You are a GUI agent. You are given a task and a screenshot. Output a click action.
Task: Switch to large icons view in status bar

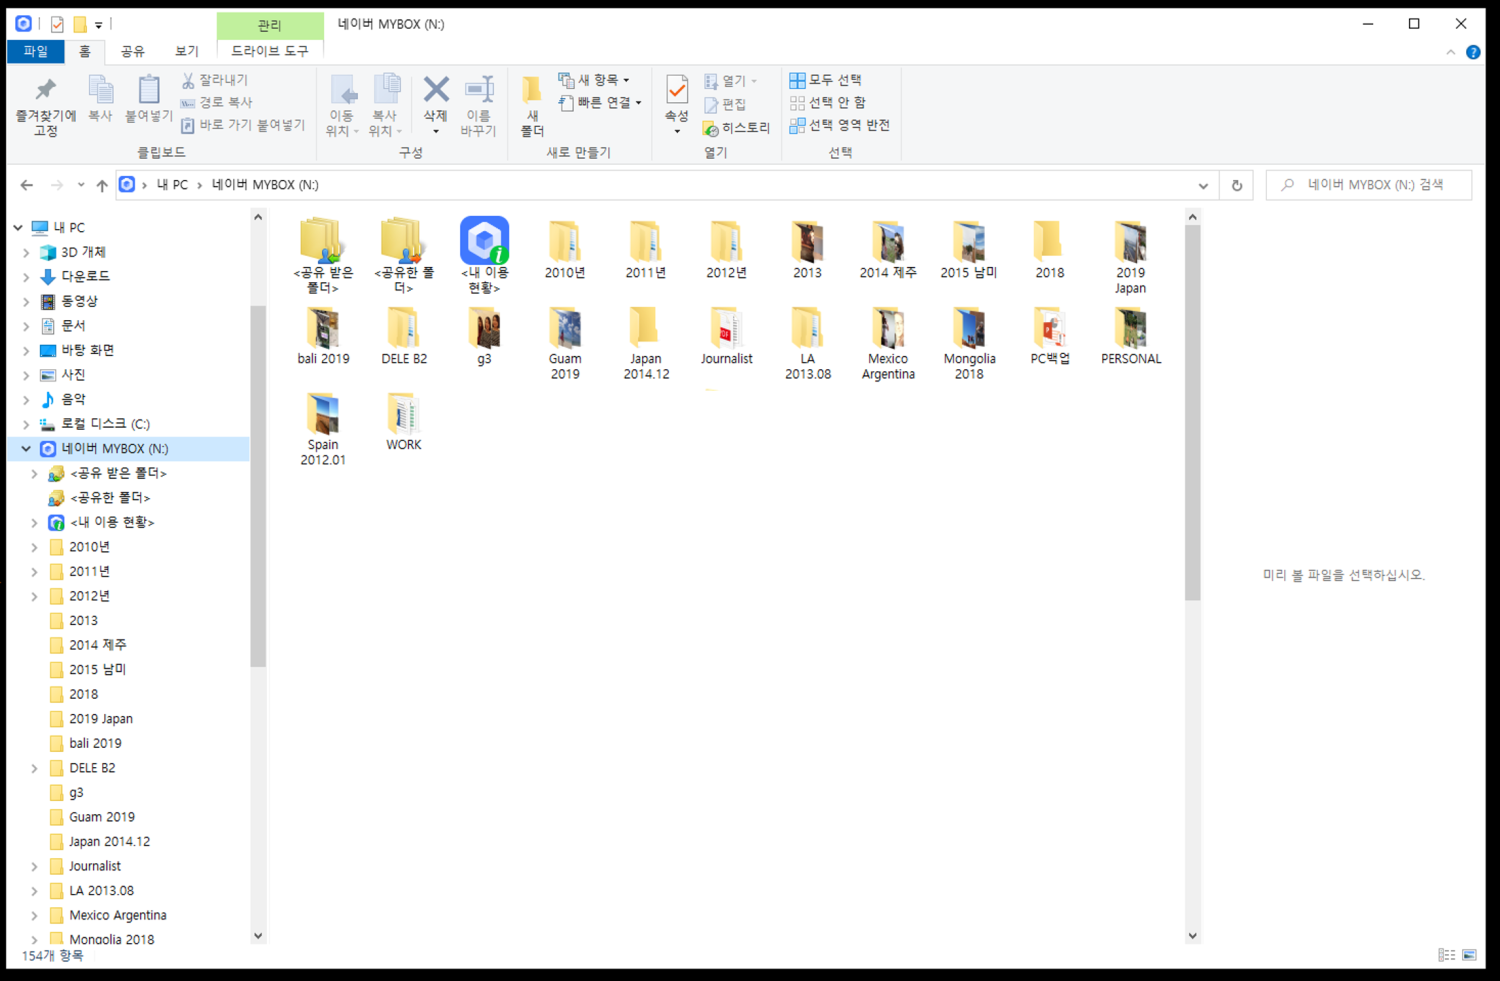coord(1469,955)
